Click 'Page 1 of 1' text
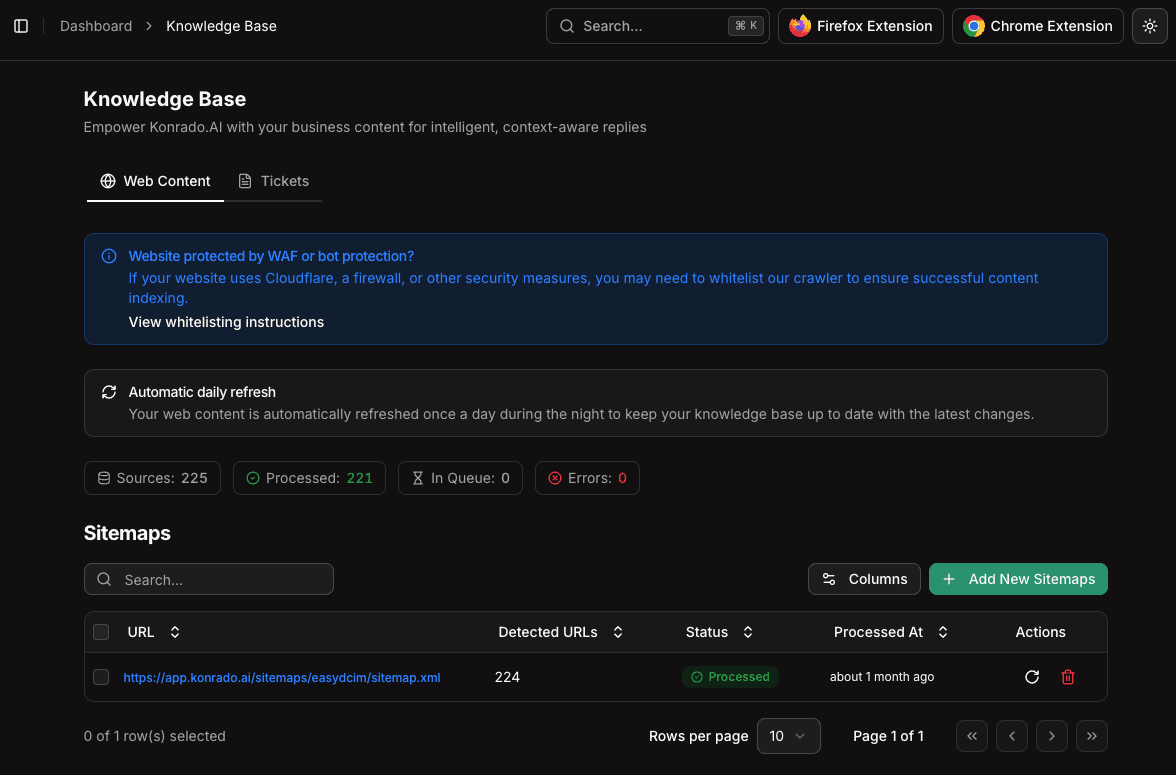 coord(888,736)
